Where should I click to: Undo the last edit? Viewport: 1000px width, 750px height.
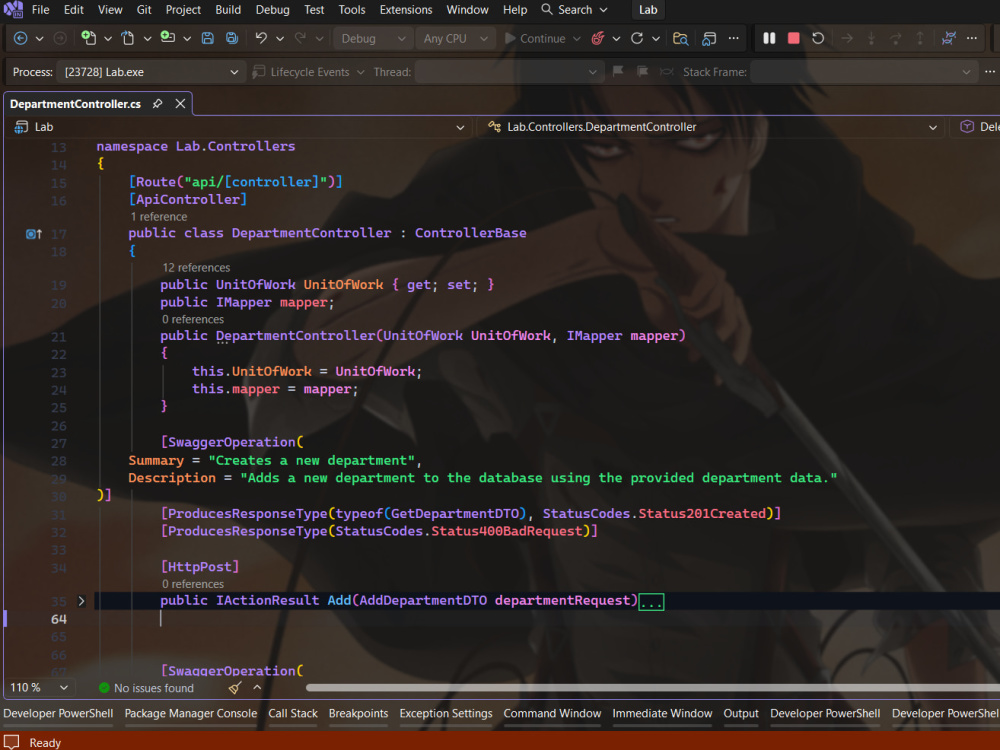[261, 38]
